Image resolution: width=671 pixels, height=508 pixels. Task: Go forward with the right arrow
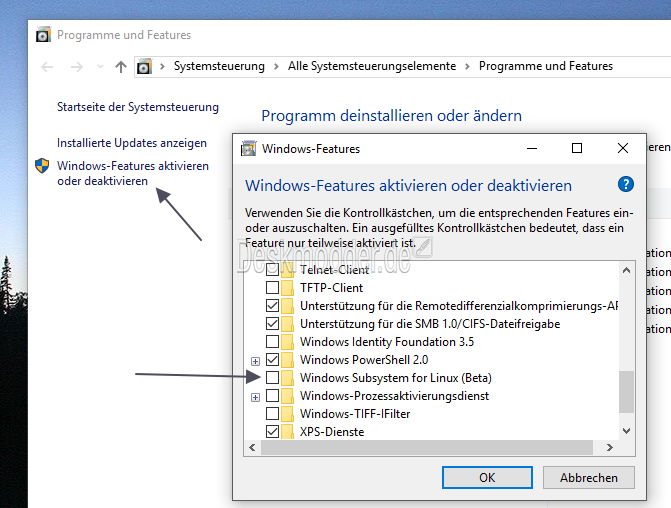pyautogui.click(x=77, y=67)
